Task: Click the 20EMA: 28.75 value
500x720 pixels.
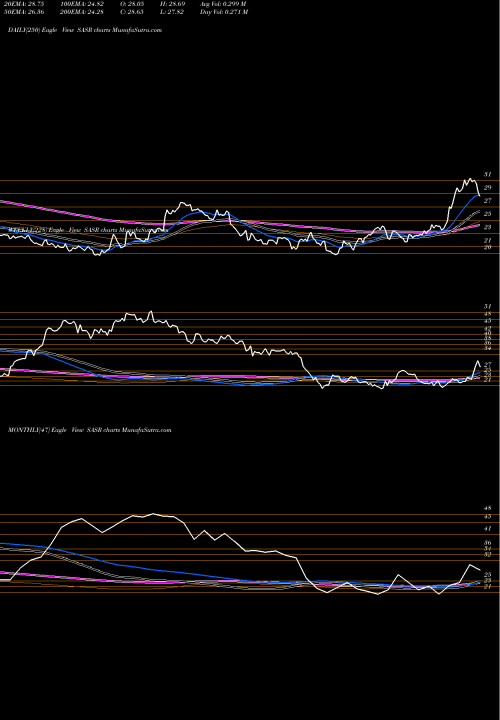Action: coord(23,4)
